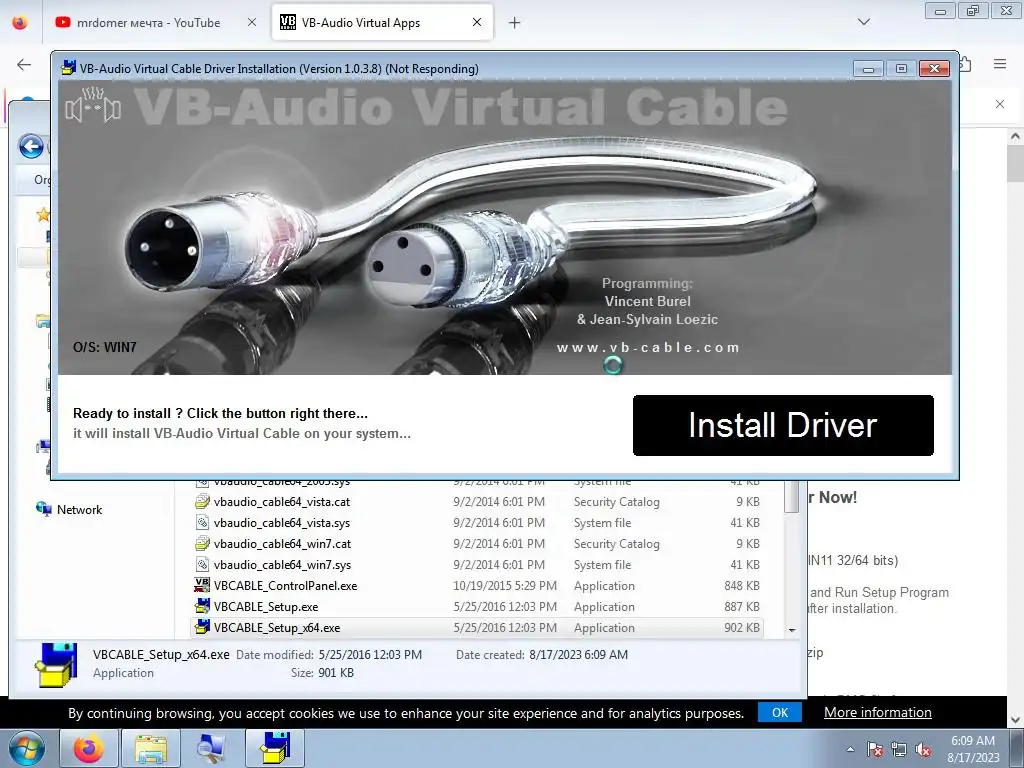Click the vbaudio_cable64_vista.sys file icon
This screenshot has height=768, width=1024.
point(202,522)
